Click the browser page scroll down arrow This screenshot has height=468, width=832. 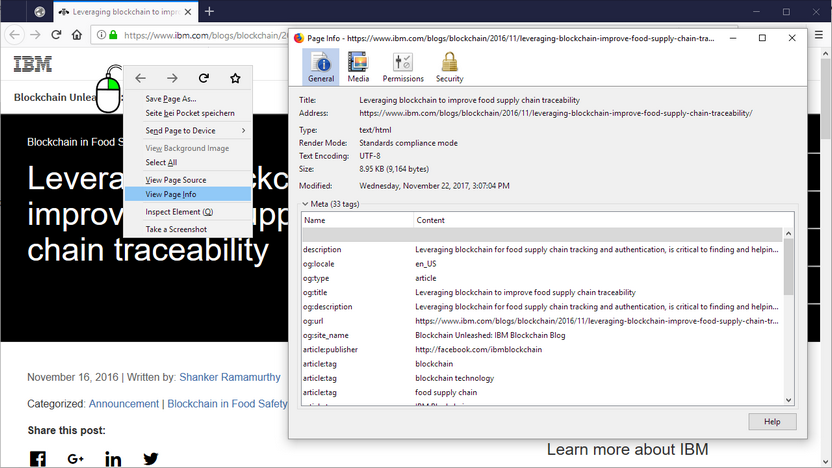point(826,462)
